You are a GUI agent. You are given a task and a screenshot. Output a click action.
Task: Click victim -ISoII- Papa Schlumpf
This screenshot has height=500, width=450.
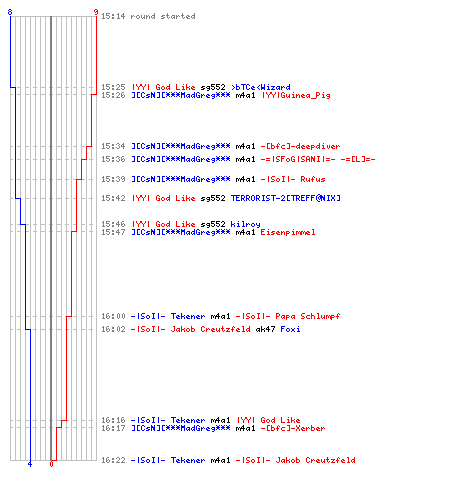coord(288,316)
